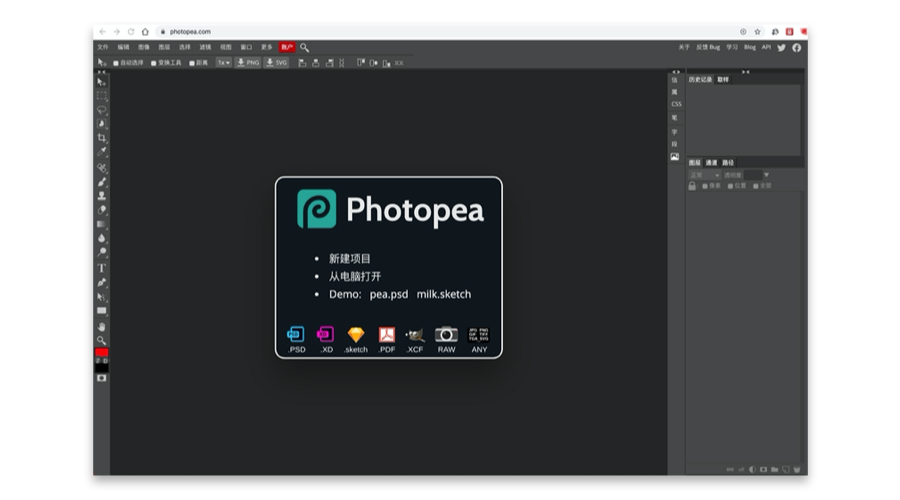Image resolution: width=900 pixels, height=500 pixels.
Task: Expand the opacity slider arrow
Action: (x=766, y=175)
